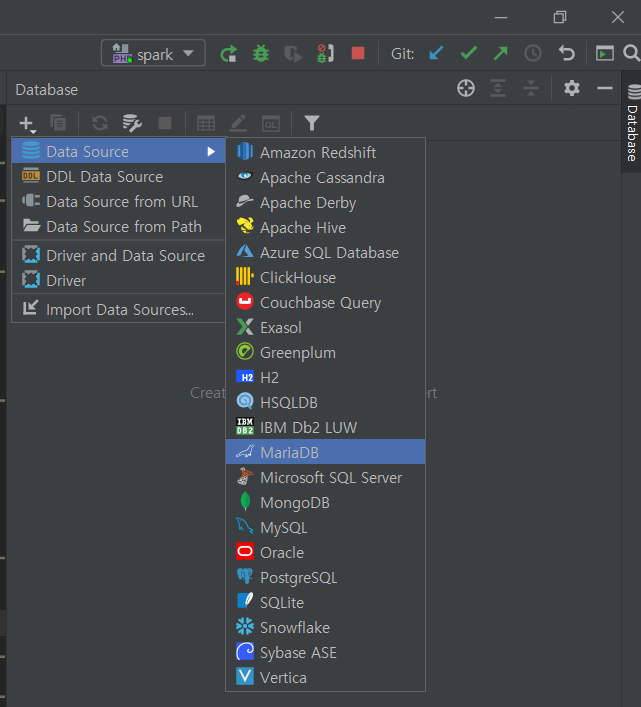Select the highlighted MariaDB entry

click(x=325, y=452)
